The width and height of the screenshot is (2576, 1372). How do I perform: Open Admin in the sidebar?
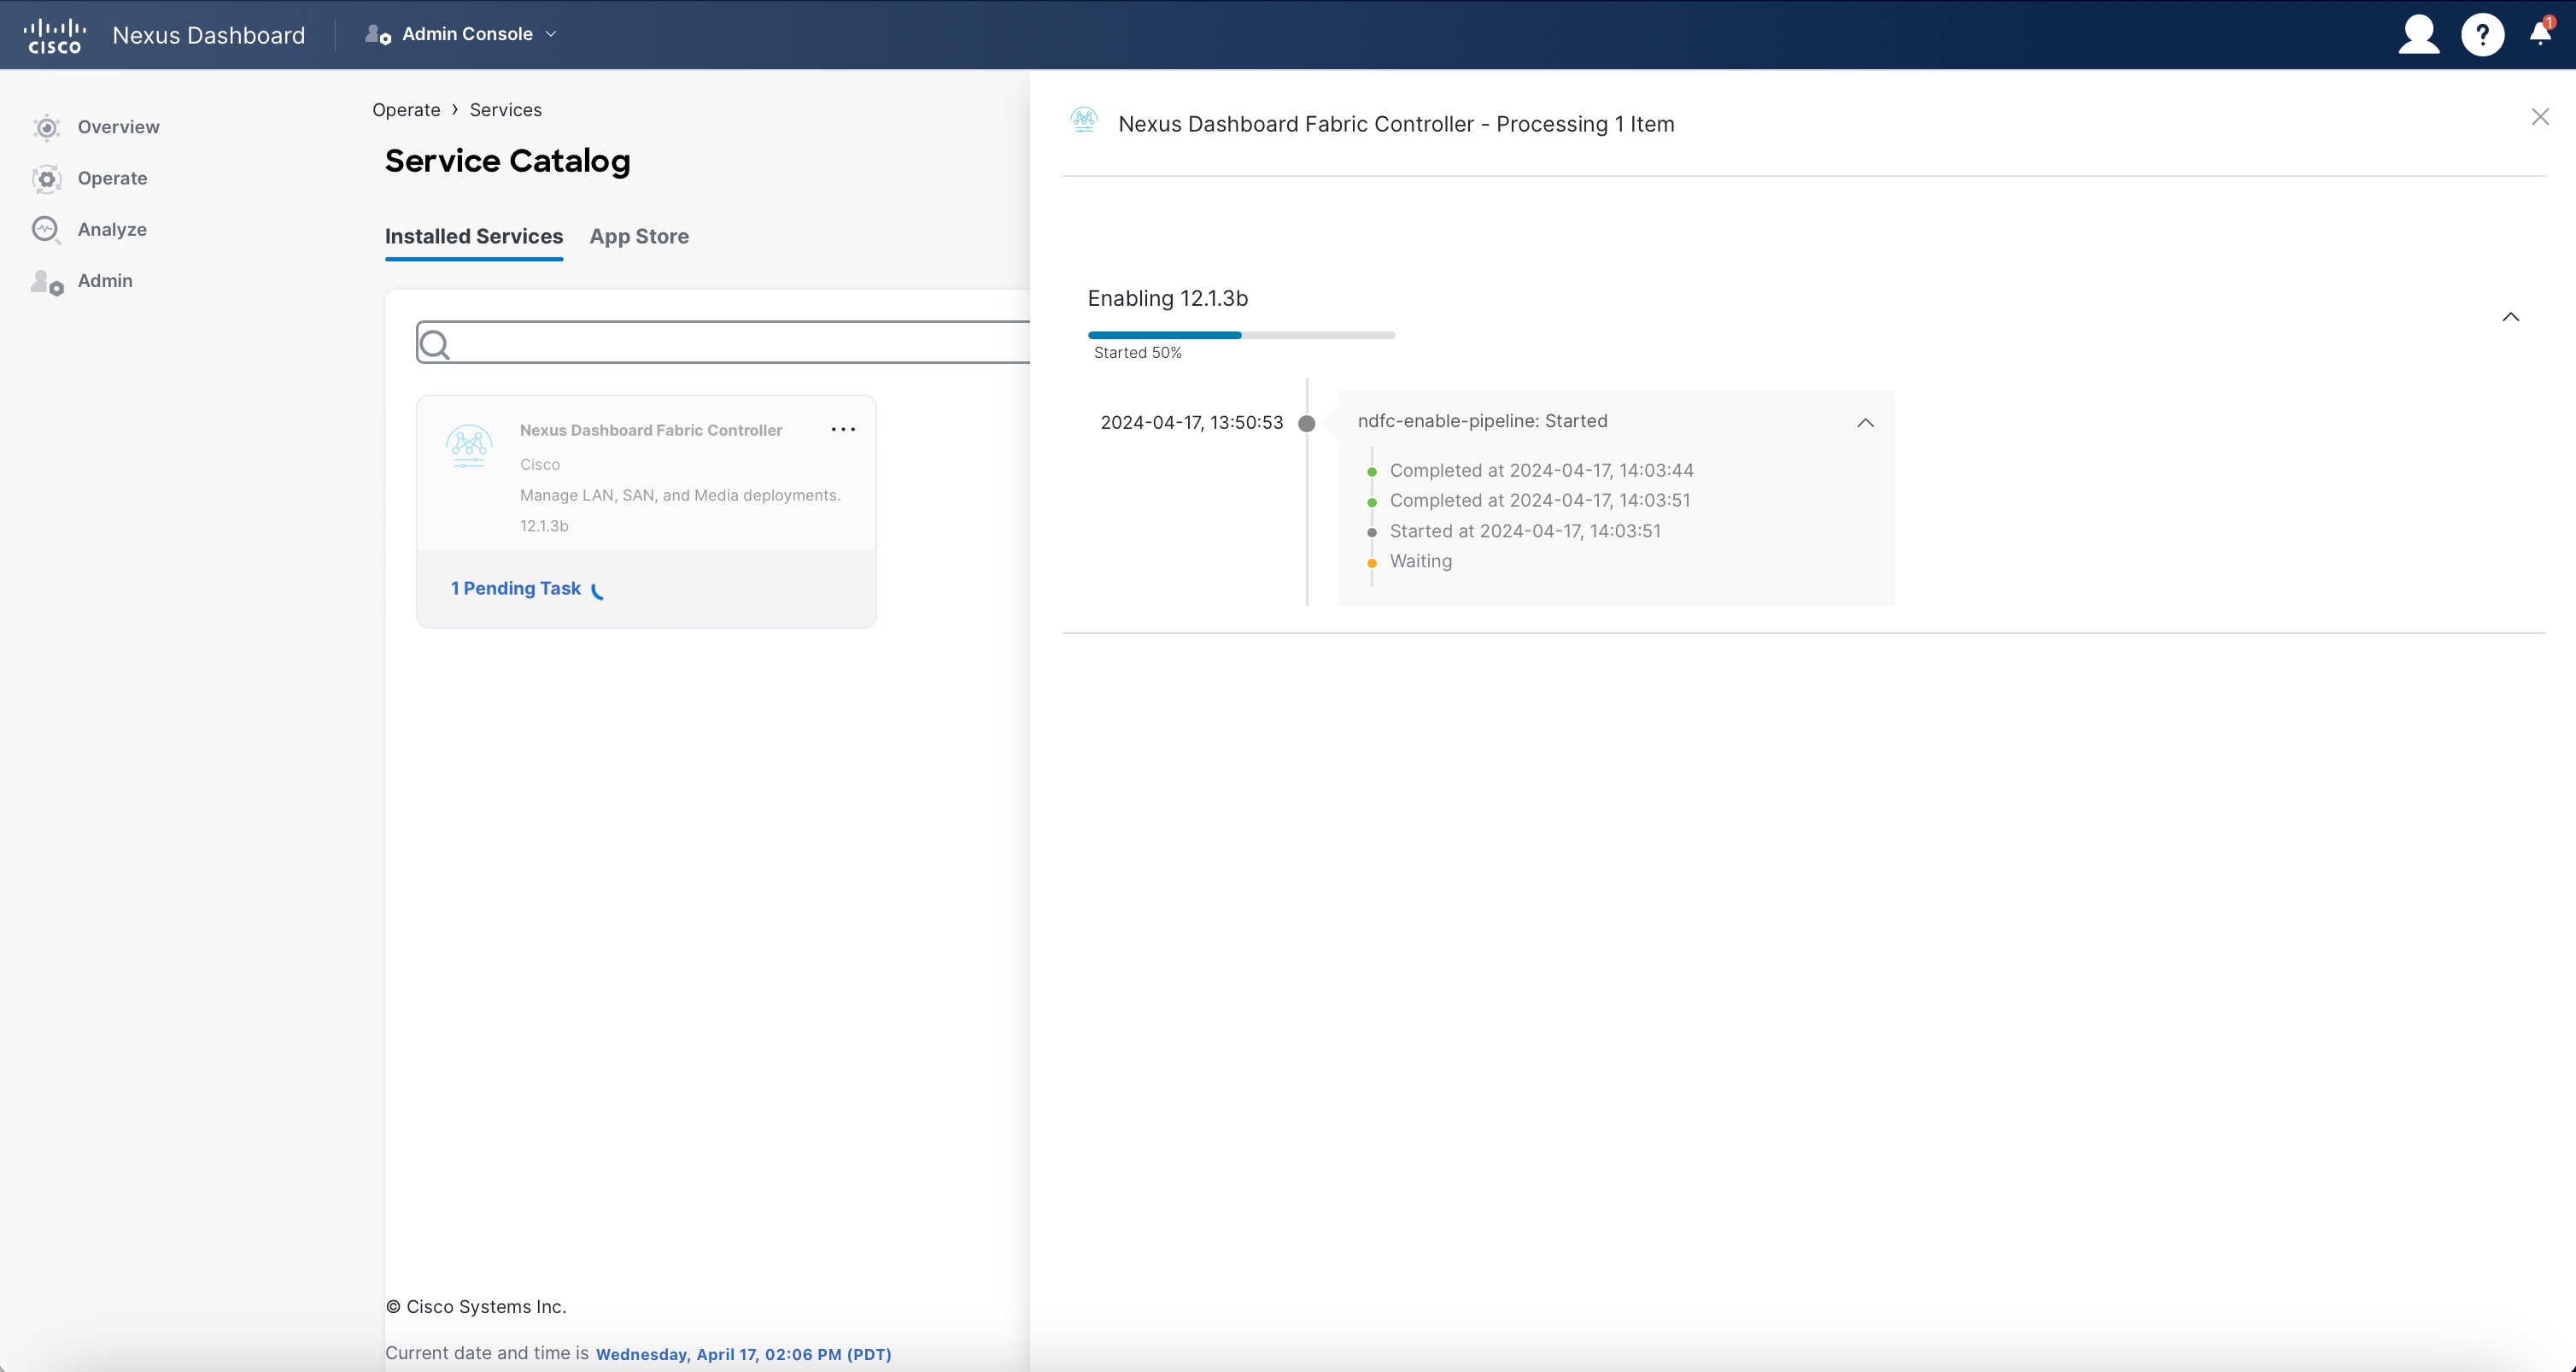point(105,281)
